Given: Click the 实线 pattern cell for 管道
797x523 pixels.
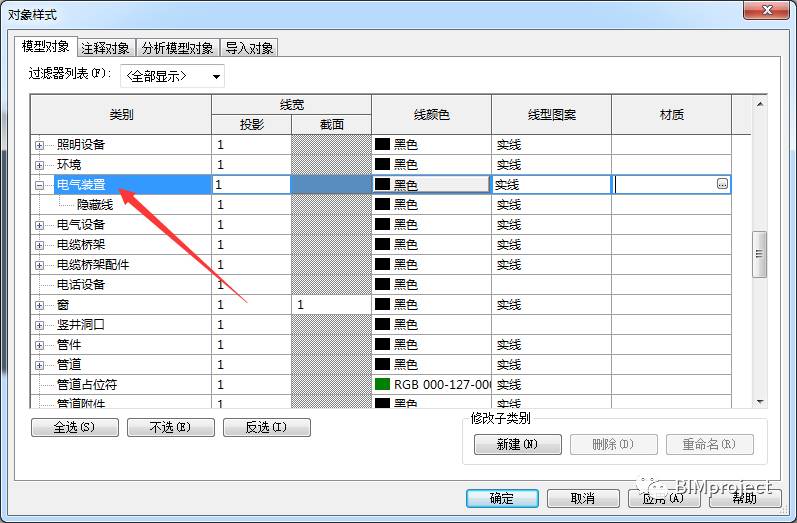Looking at the screenshot, I should (551, 365).
